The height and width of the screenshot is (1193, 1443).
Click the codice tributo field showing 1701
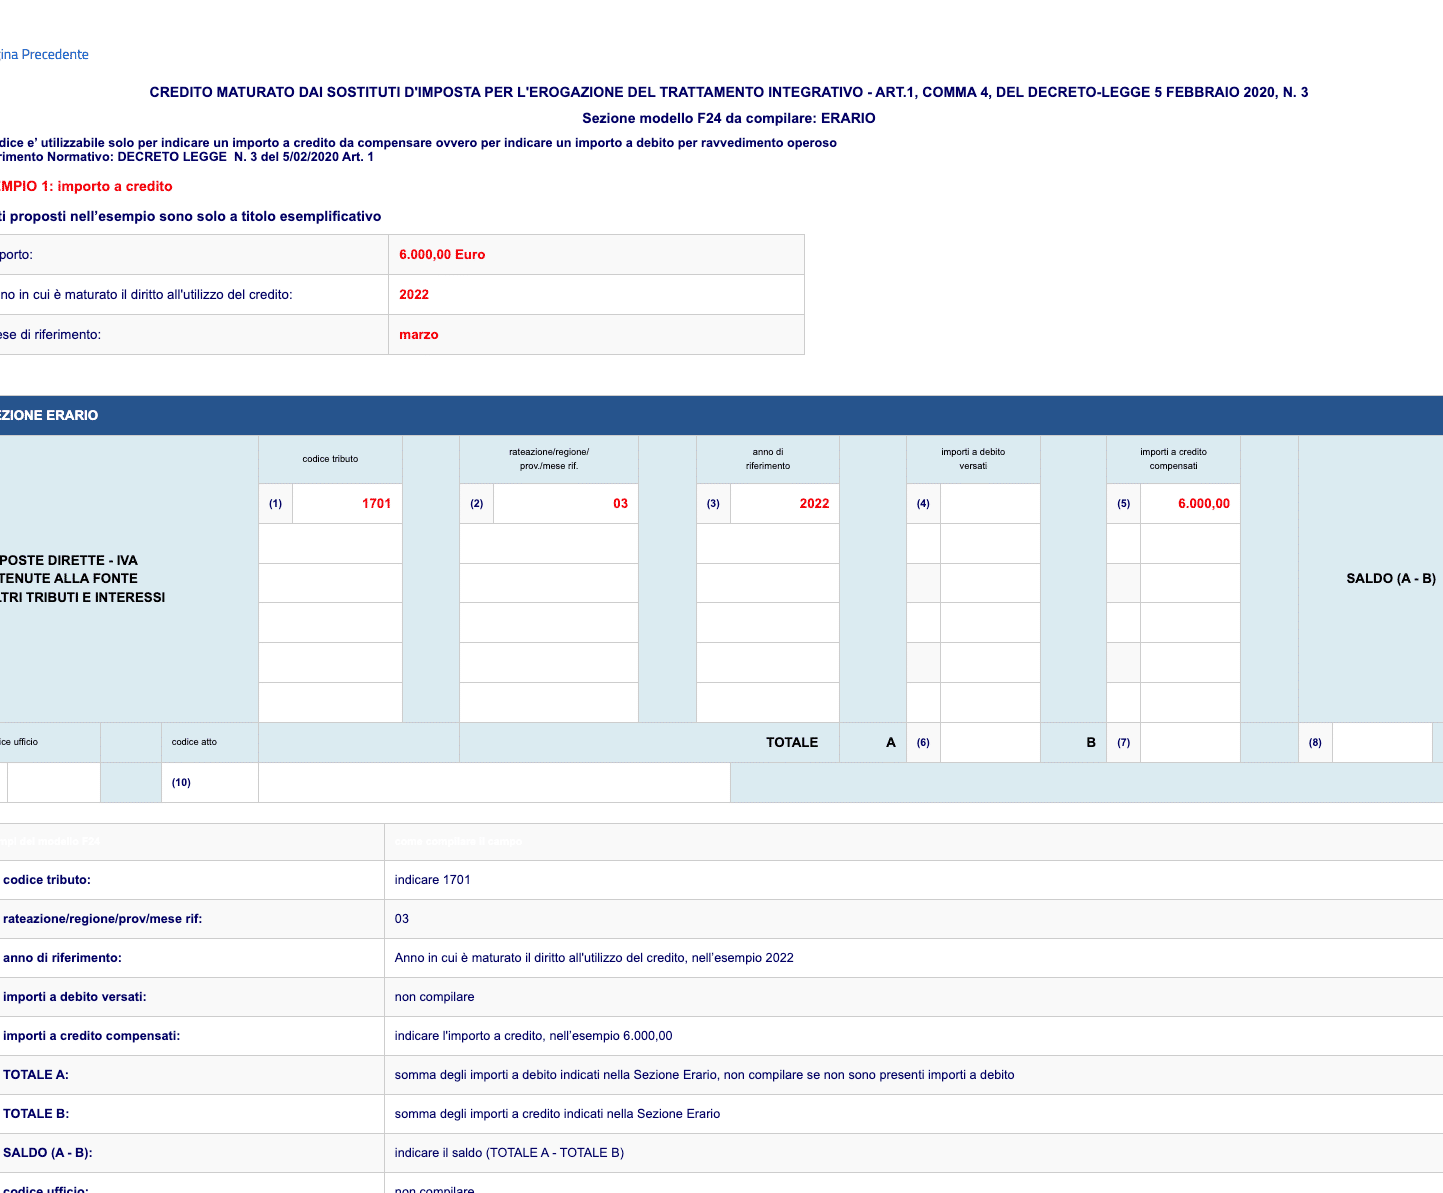[x=347, y=503]
